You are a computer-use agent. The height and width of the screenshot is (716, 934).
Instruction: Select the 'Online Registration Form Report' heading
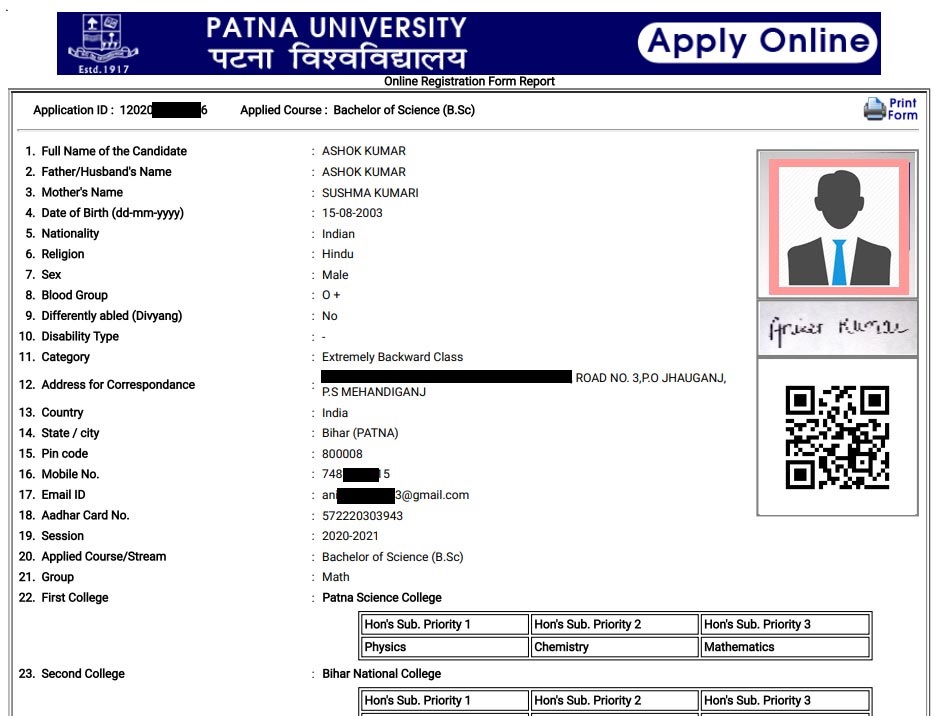469,82
